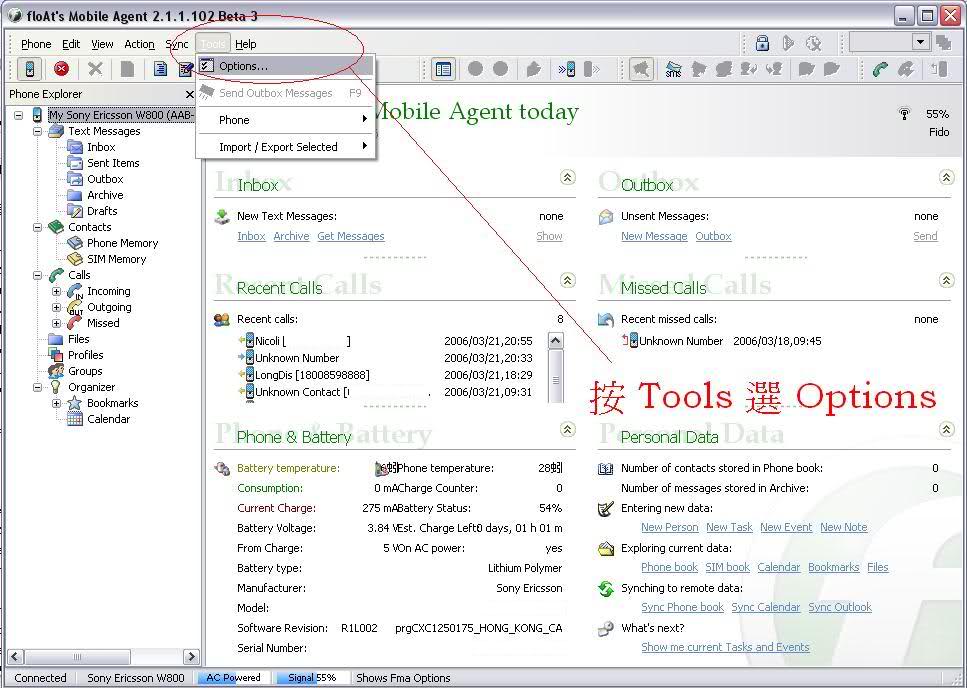The height and width of the screenshot is (688, 967).
Task: Expand the Incoming calls tree node
Action: coord(57,291)
